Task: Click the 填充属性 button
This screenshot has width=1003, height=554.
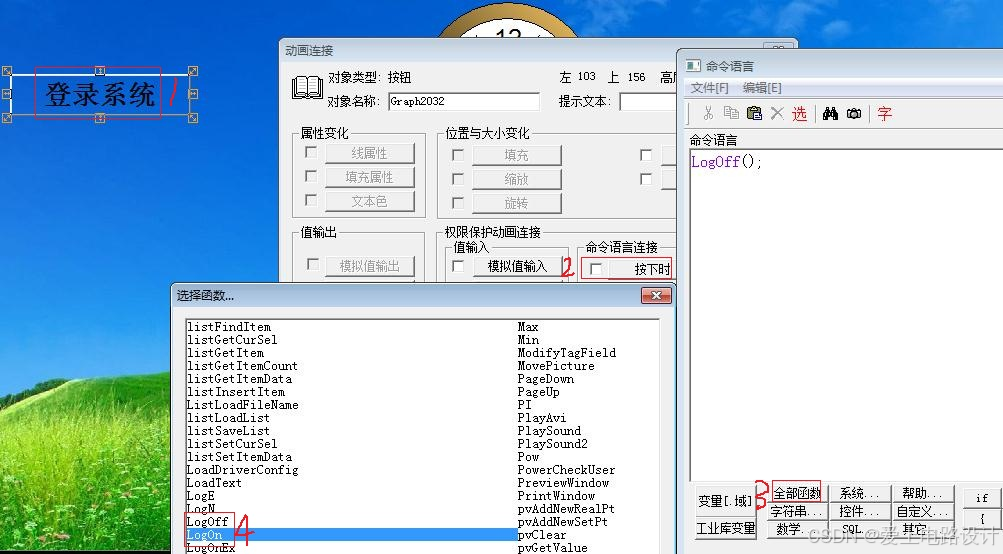Action: point(370,177)
